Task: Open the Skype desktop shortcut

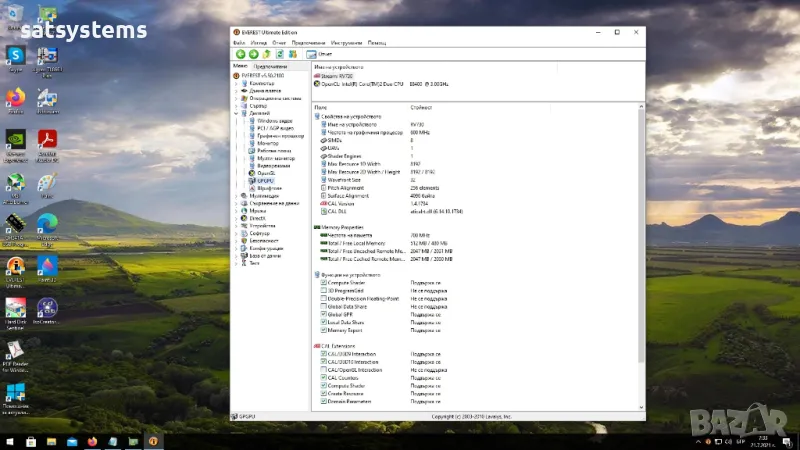Action: [16, 56]
